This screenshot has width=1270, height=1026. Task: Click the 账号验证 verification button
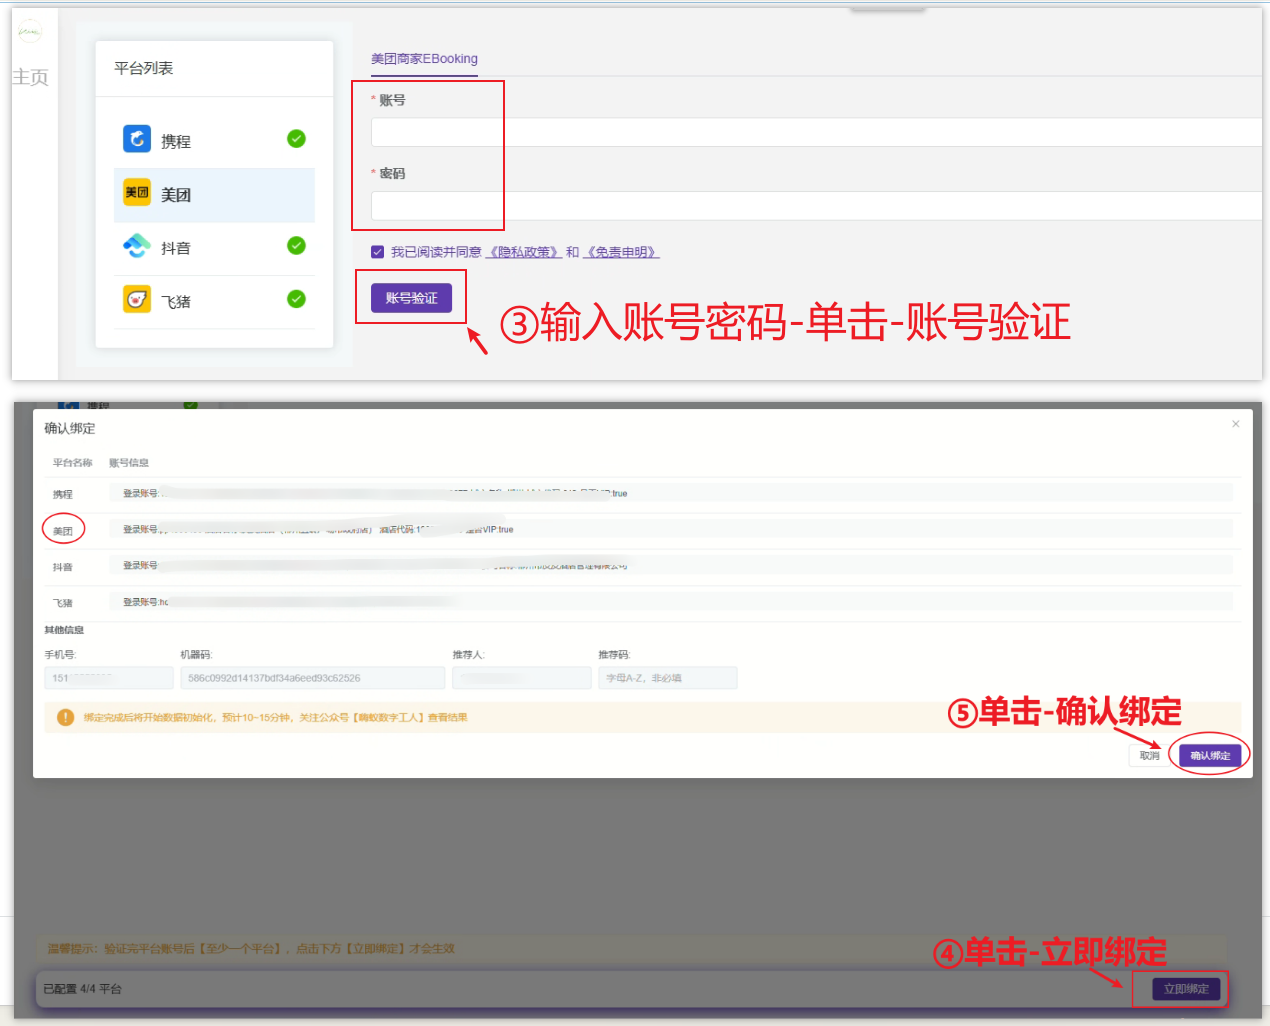[411, 297]
